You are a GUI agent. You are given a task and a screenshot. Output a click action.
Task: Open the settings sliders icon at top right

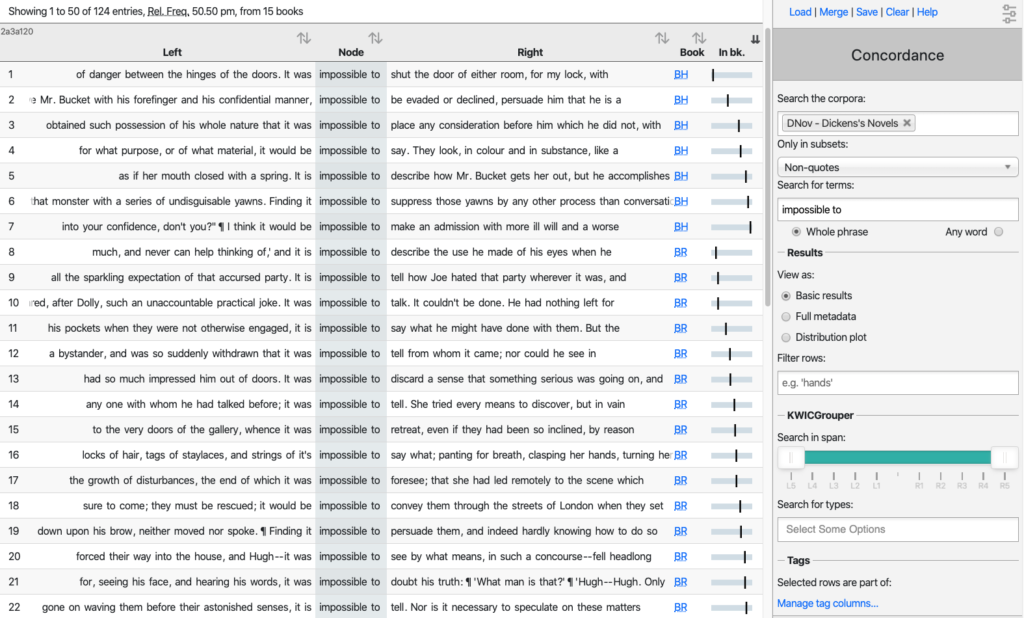pyautogui.click(x=1009, y=13)
